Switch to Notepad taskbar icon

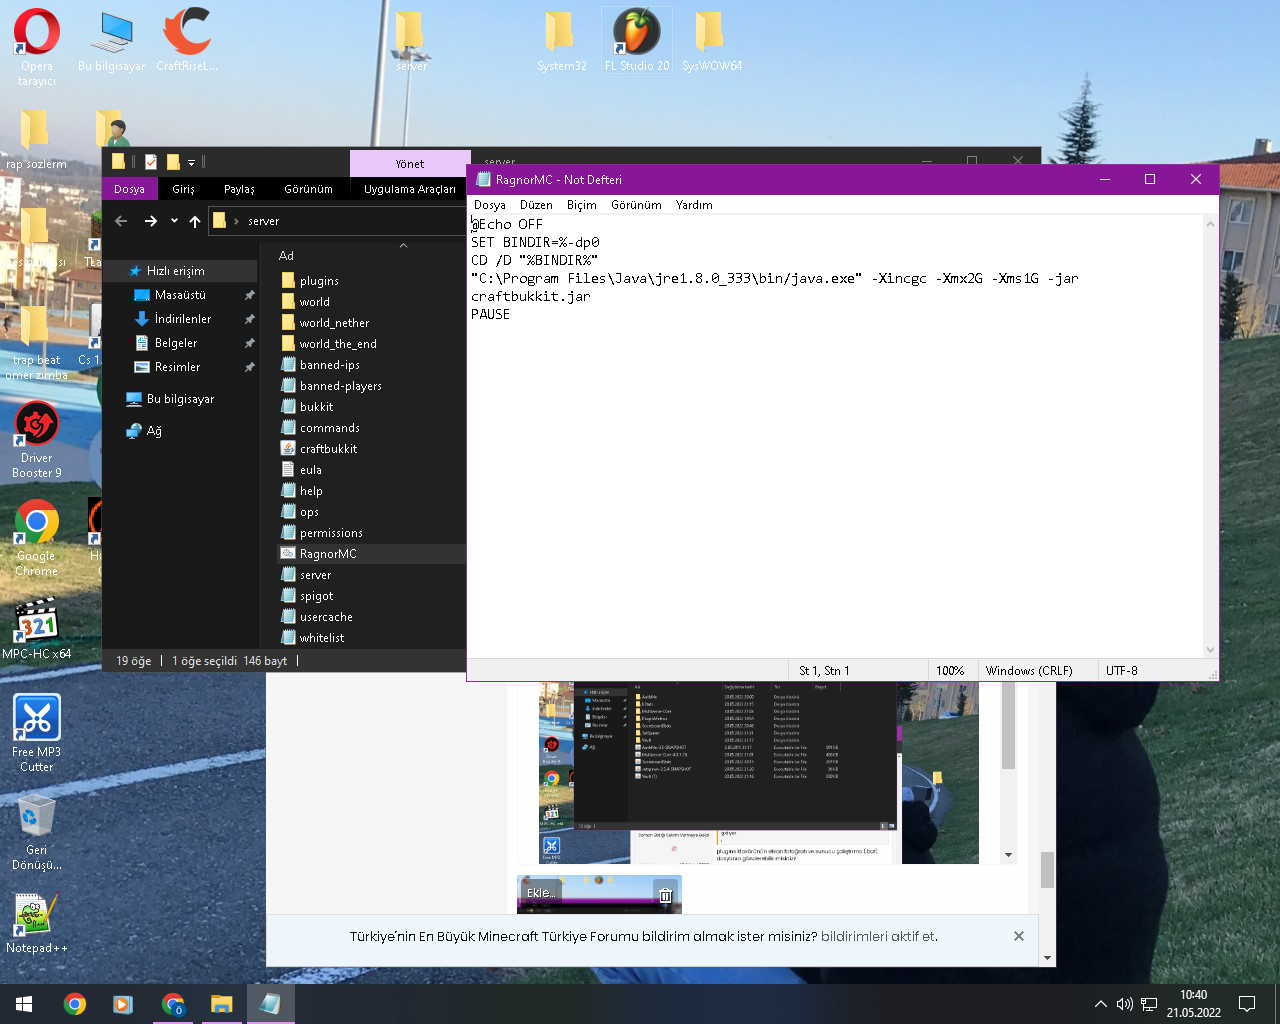click(270, 1004)
